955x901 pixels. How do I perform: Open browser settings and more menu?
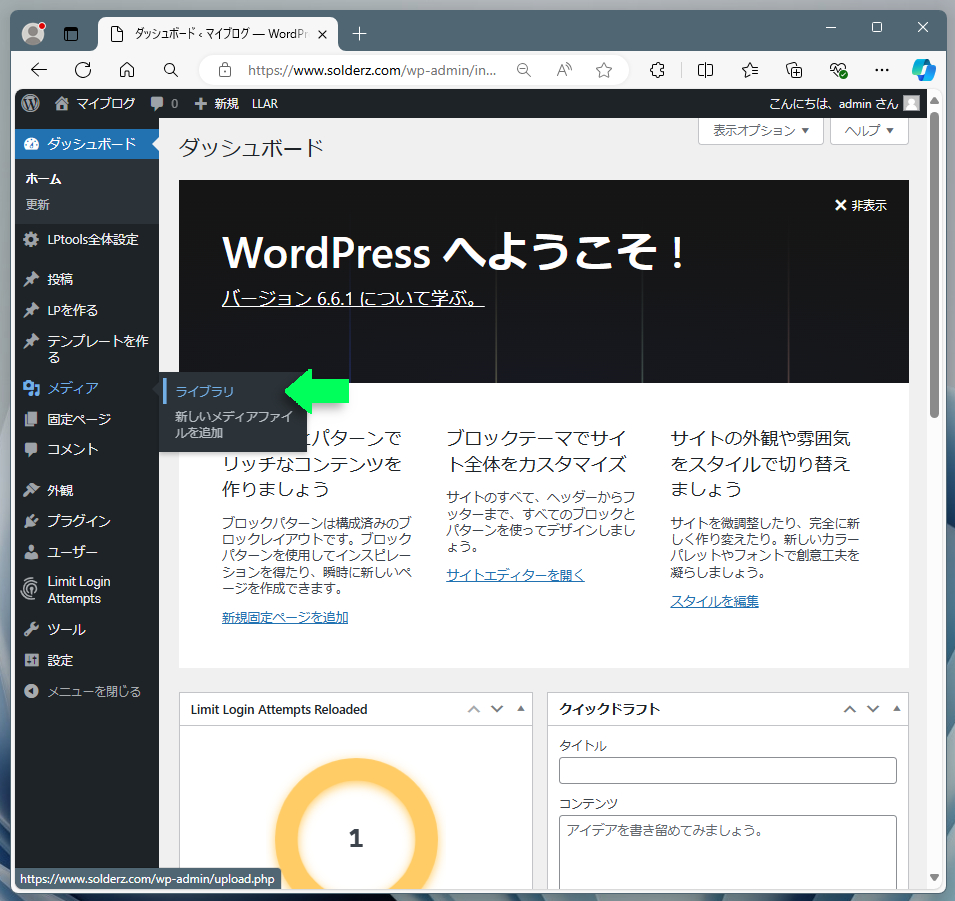point(882,70)
